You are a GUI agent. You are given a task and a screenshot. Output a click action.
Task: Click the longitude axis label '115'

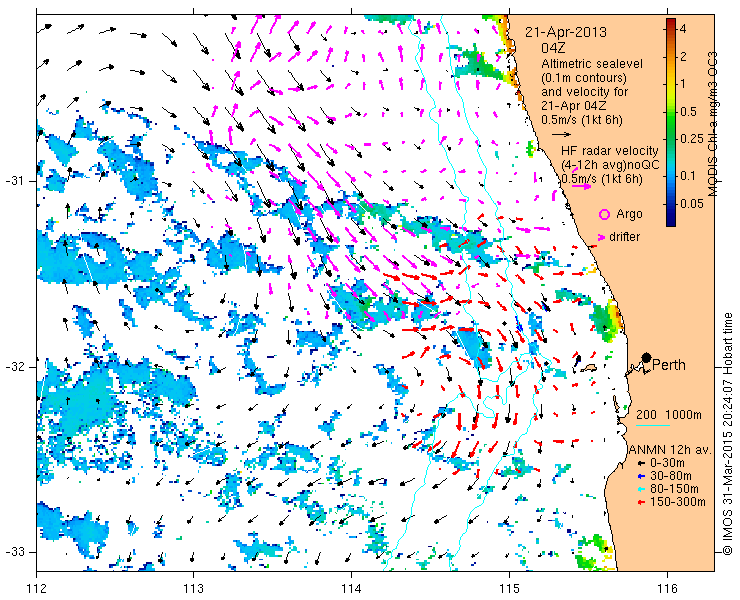click(x=509, y=589)
